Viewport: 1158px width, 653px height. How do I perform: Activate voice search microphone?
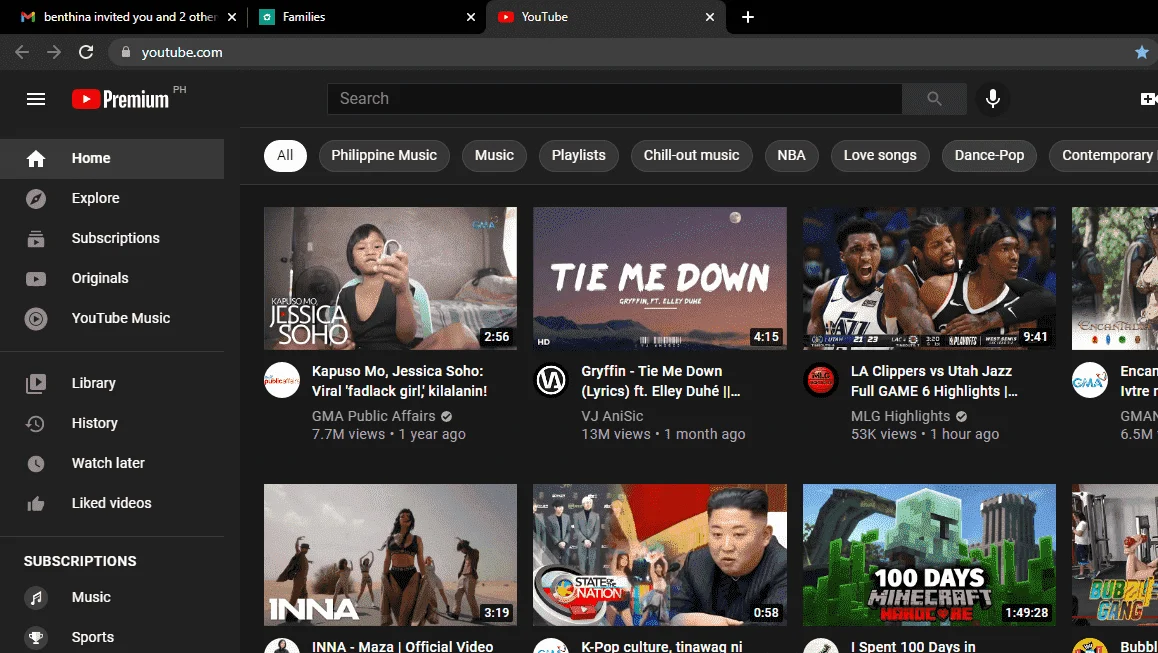993,99
